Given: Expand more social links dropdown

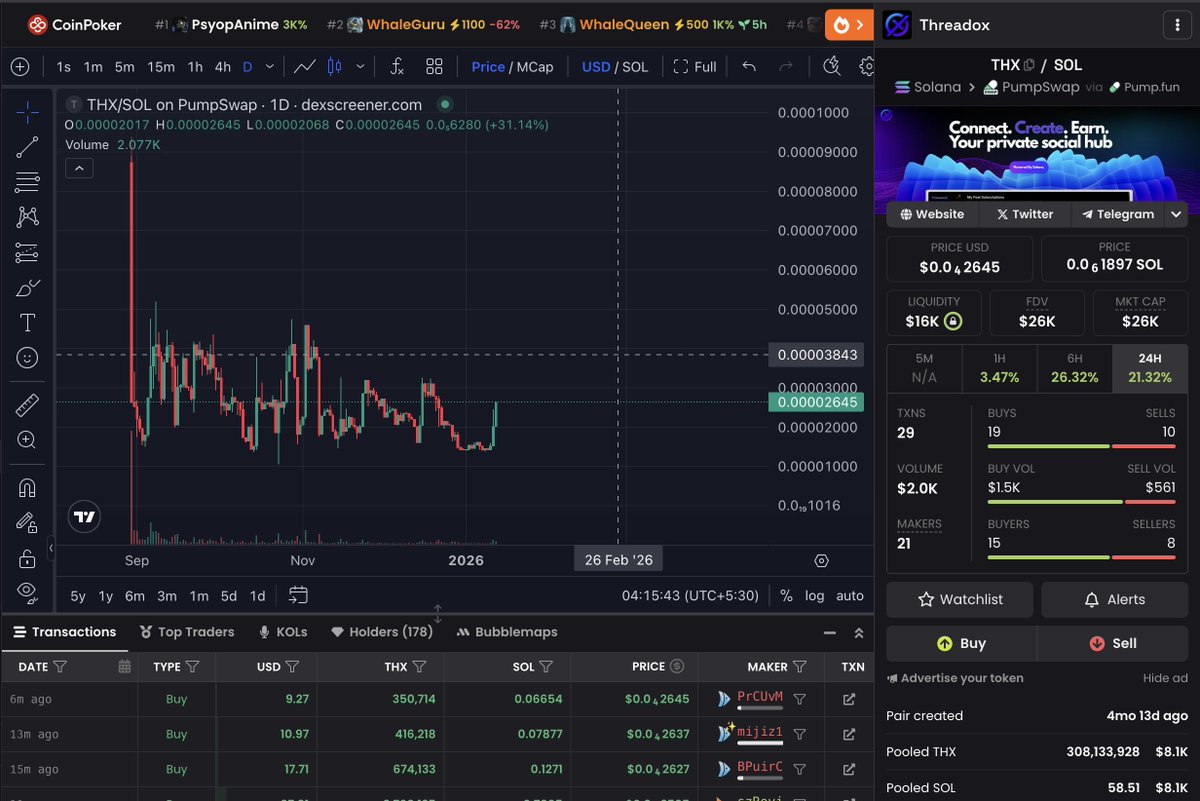Looking at the screenshot, I should pyautogui.click(x=1176, y=214).
